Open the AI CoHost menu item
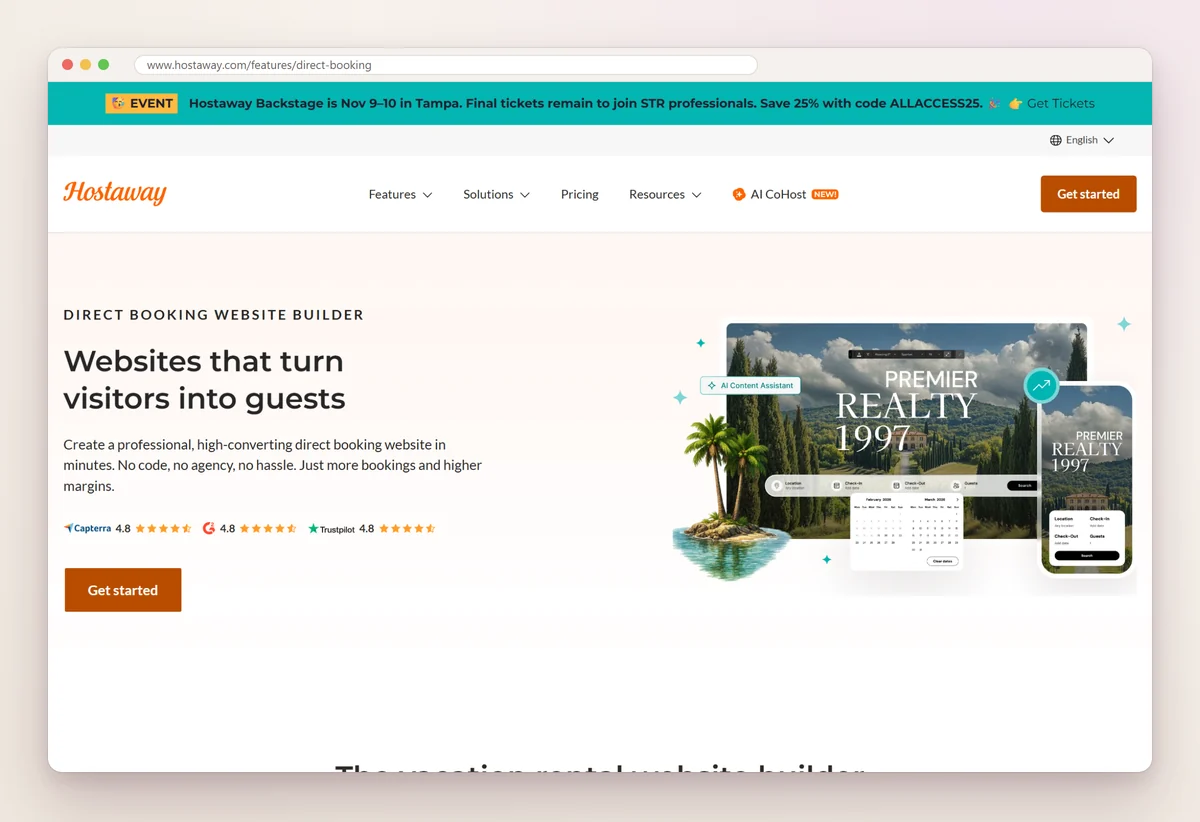1200x822 pixels. [785, 194]
